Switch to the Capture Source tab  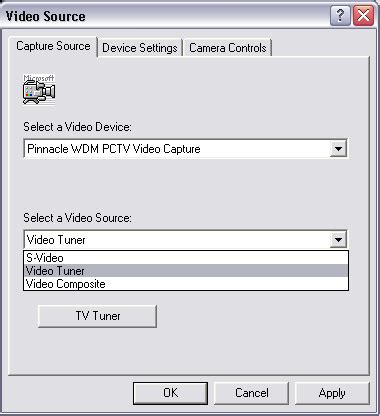(x=53, y=46)
